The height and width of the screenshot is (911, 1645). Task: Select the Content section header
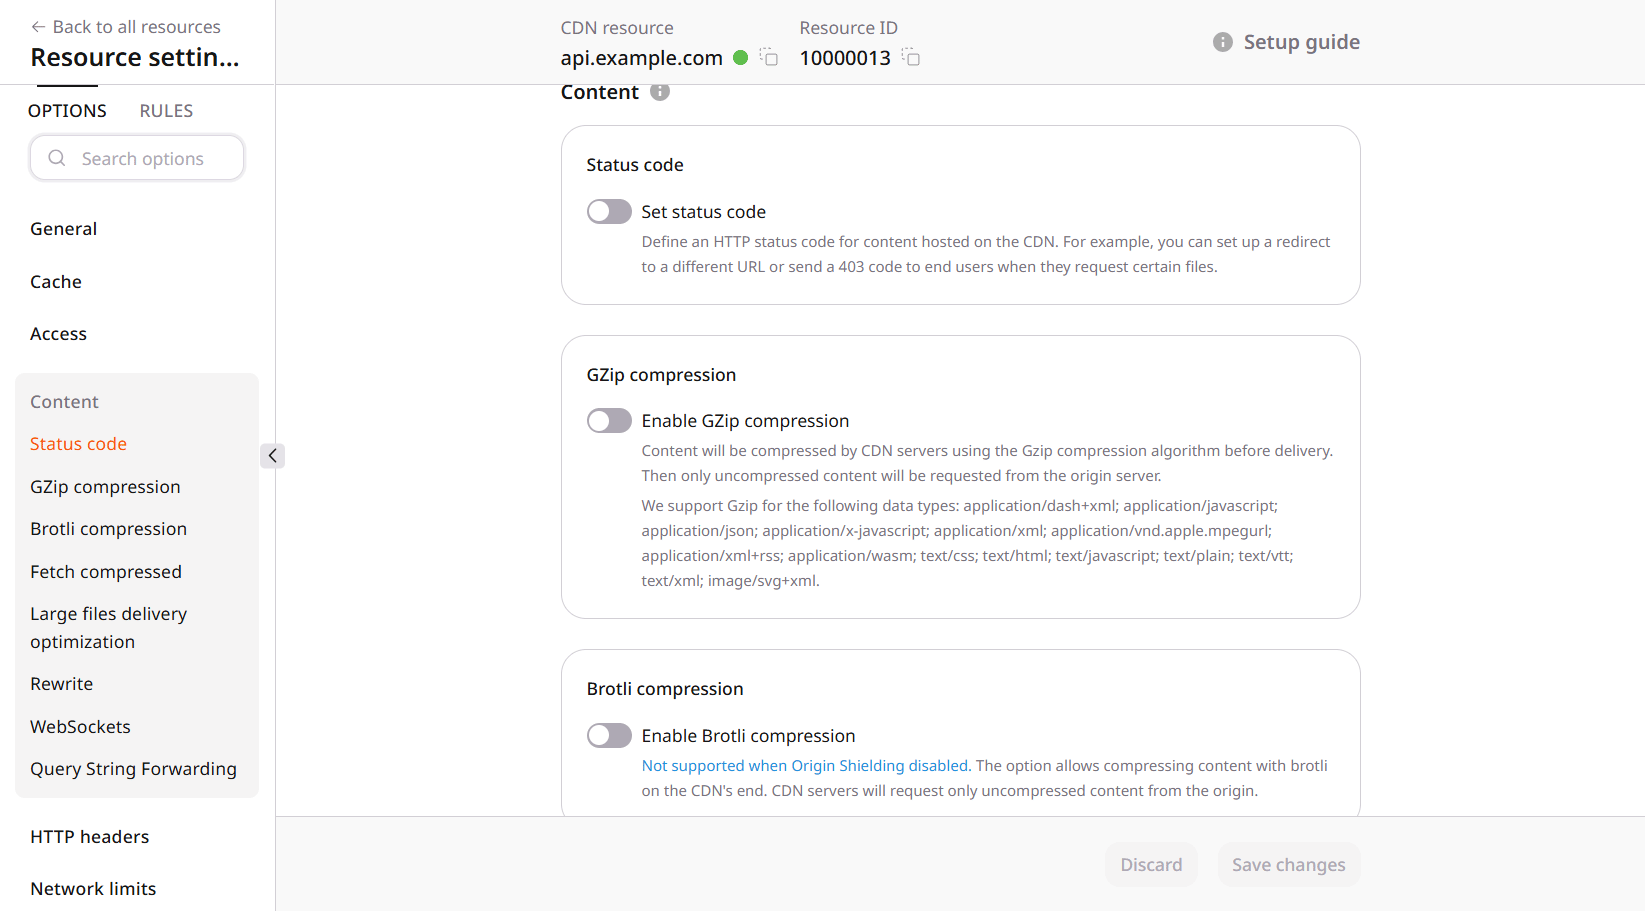[64, 402]
